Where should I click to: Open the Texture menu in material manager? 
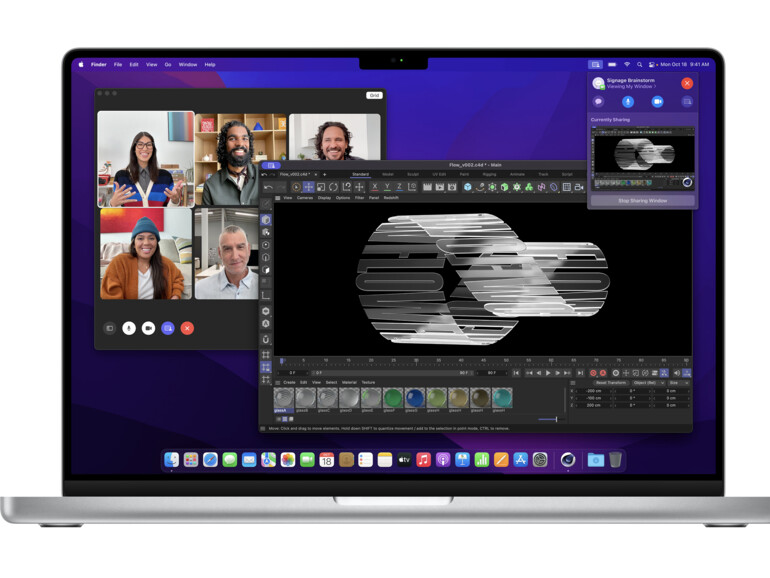point(368,383)
